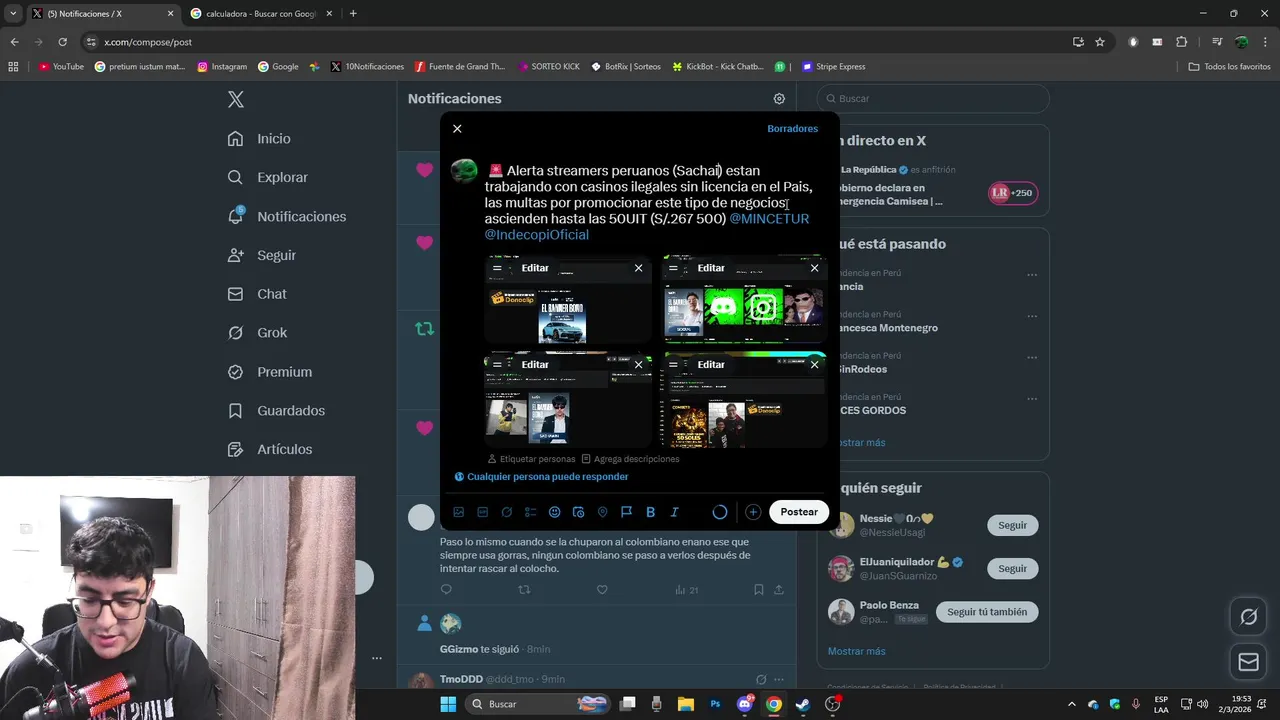Click the X logo in sidebar
1280x720 pixels.
coord(236,99)
